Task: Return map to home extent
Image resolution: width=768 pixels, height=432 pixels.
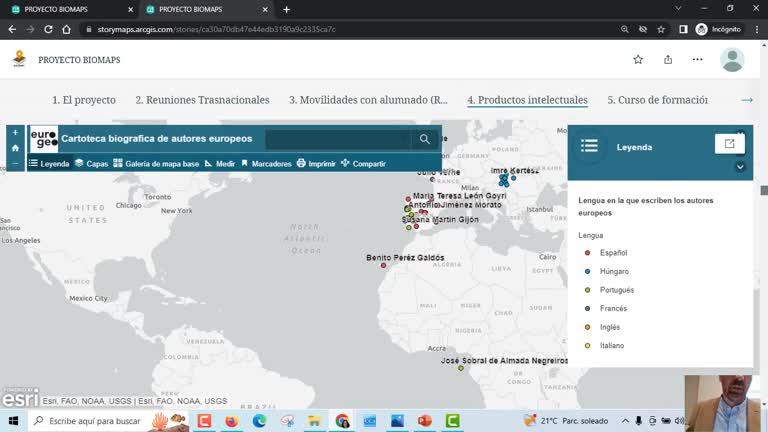Action: tap(15, 148)
